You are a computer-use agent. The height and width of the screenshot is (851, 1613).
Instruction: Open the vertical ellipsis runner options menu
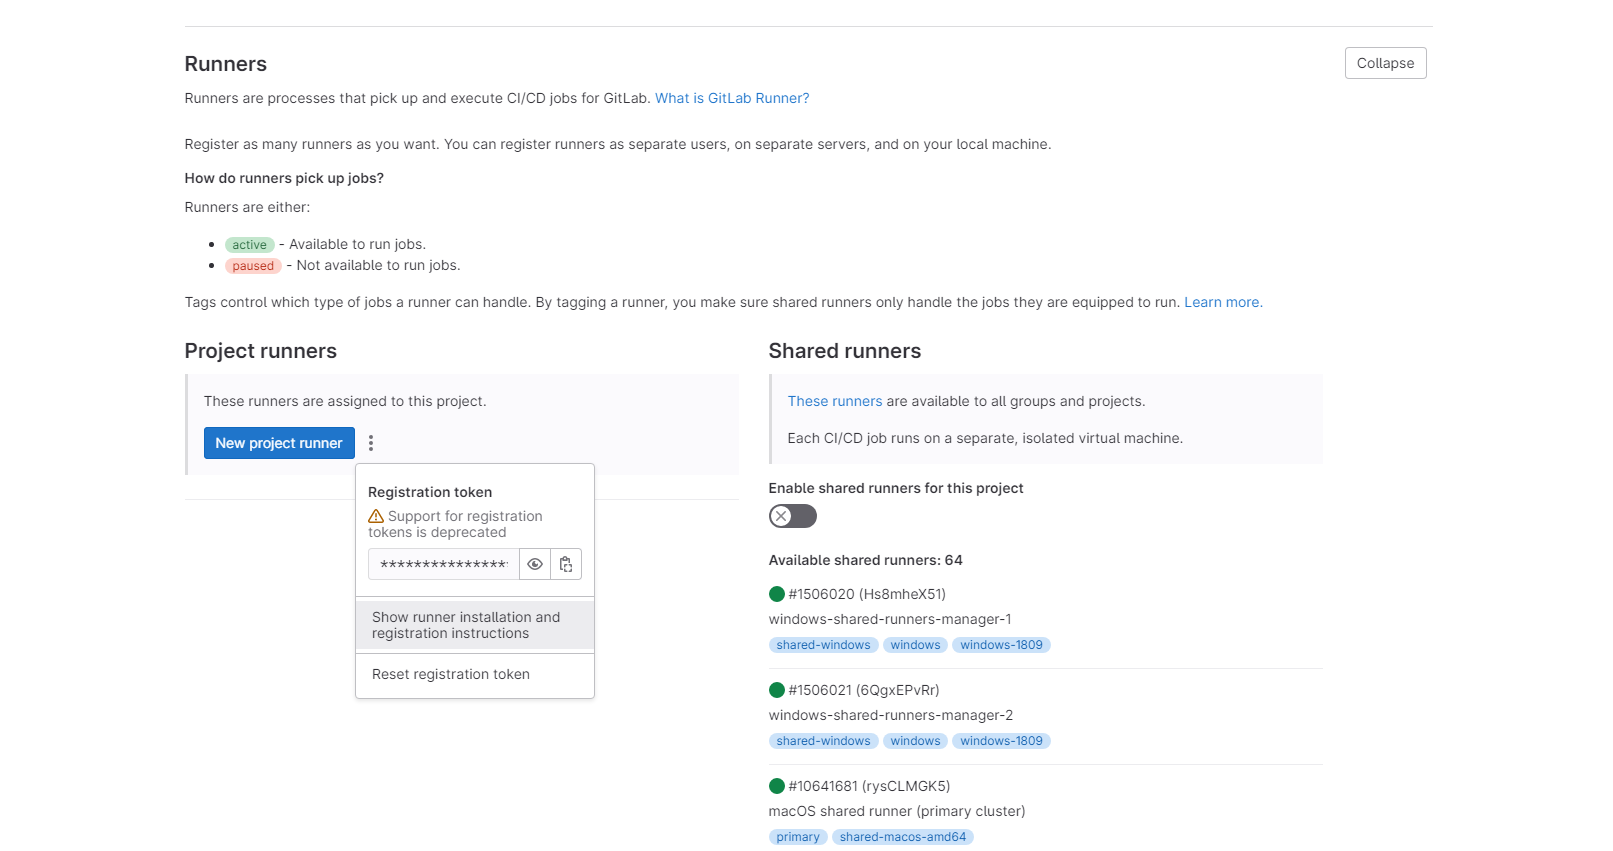[x=371, y=443]
